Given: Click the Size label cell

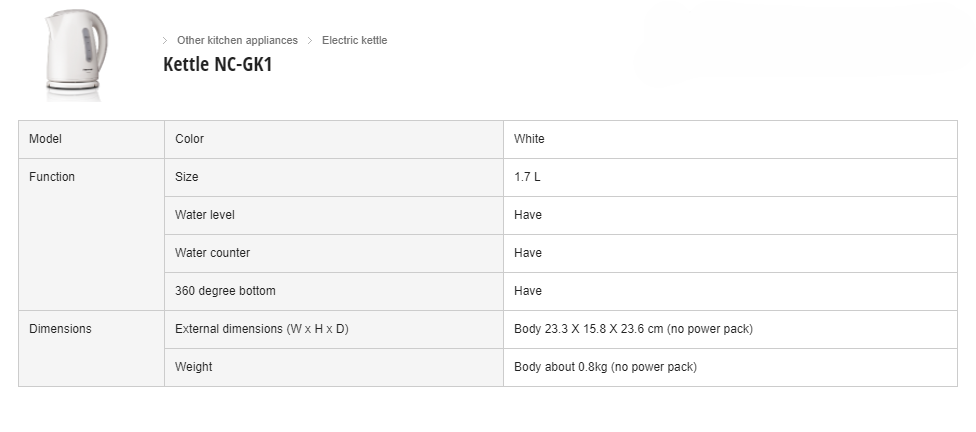Looking at the screenshot, I should coord(334,177).
